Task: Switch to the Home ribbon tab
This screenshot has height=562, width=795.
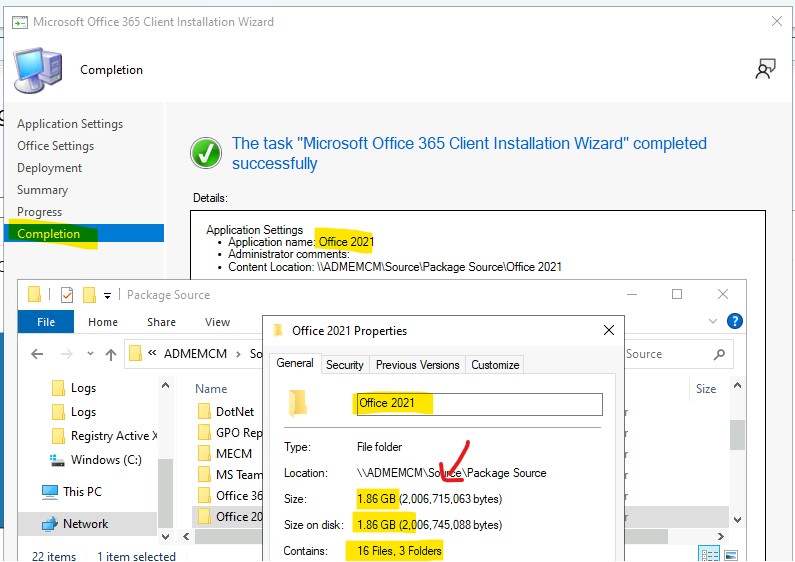Action: tap(103, 322)
